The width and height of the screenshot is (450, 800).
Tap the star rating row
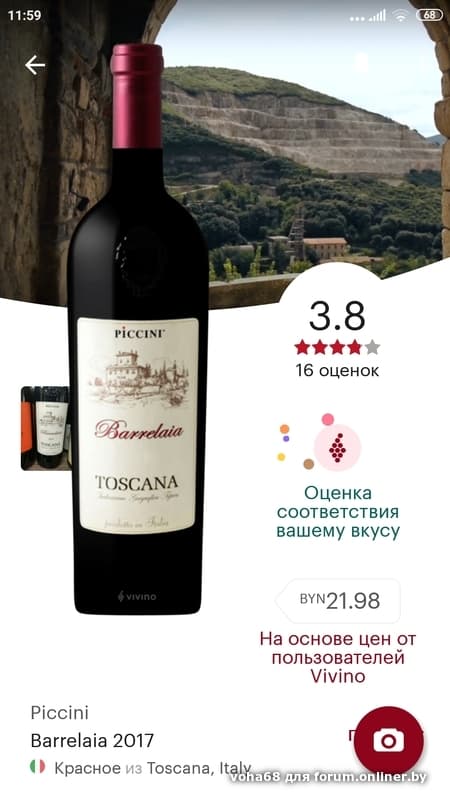(337, 347)
